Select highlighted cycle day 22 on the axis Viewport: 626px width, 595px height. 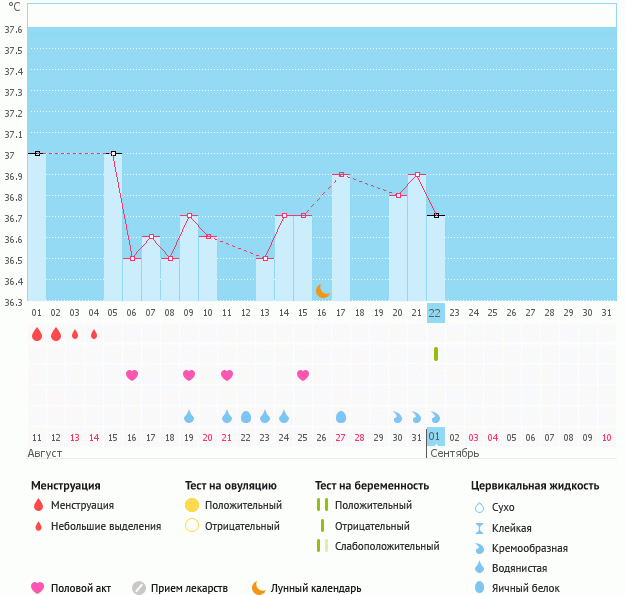435,313
